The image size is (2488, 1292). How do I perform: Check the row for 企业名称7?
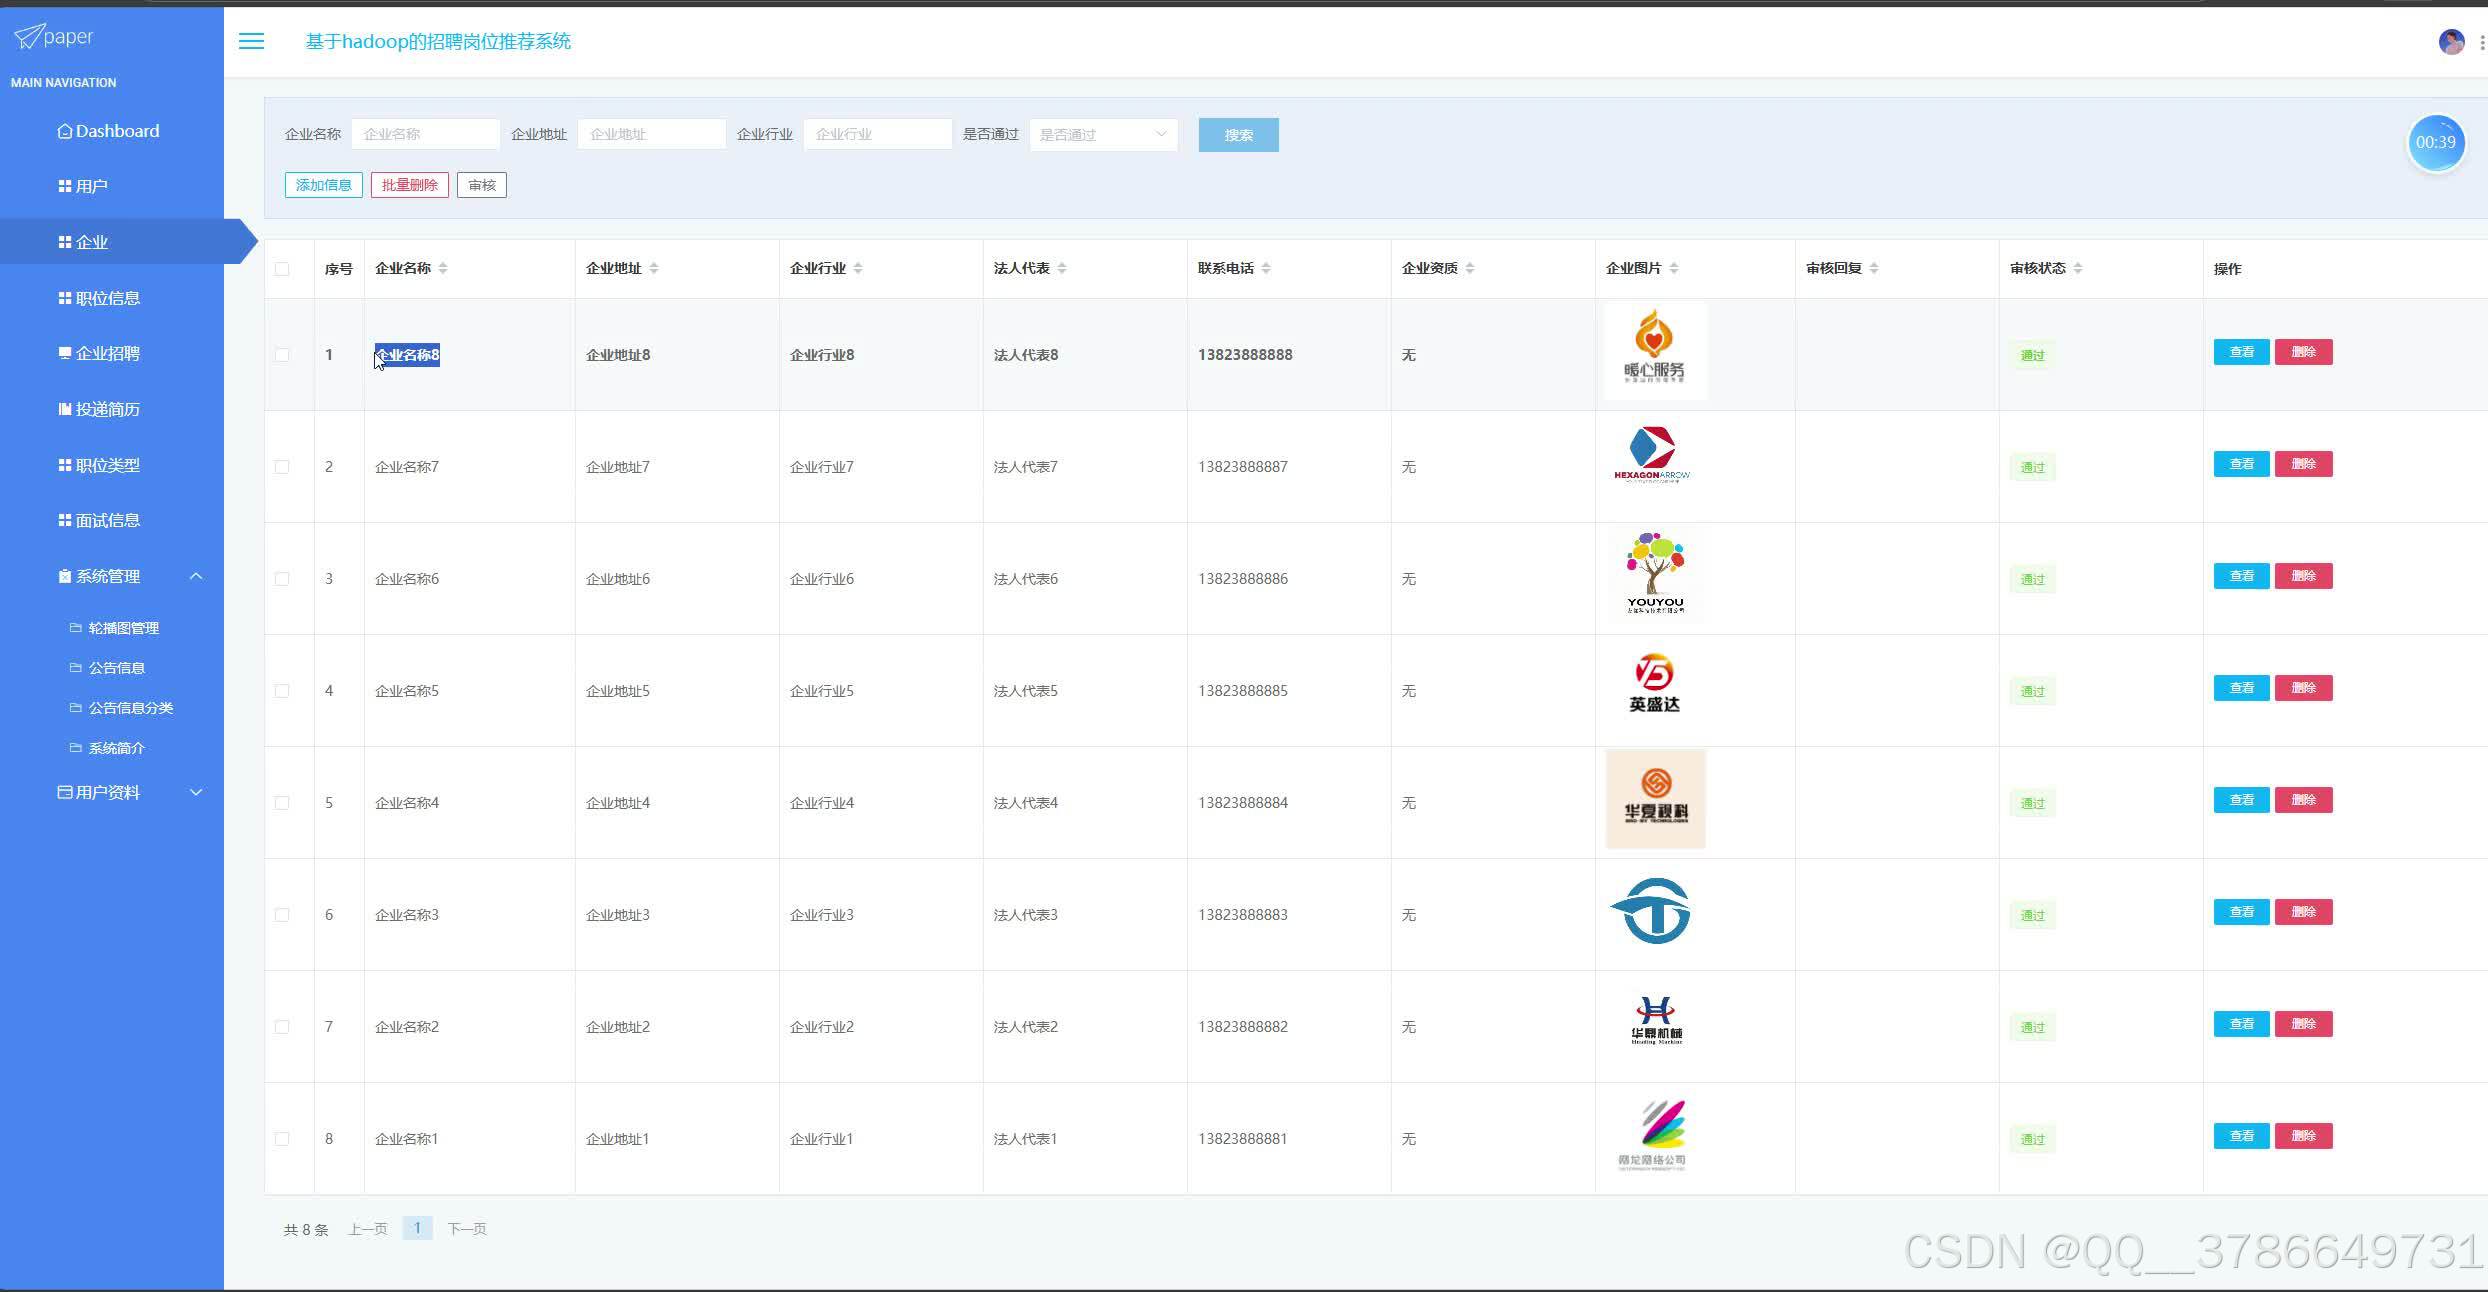(x=282, y=467)
